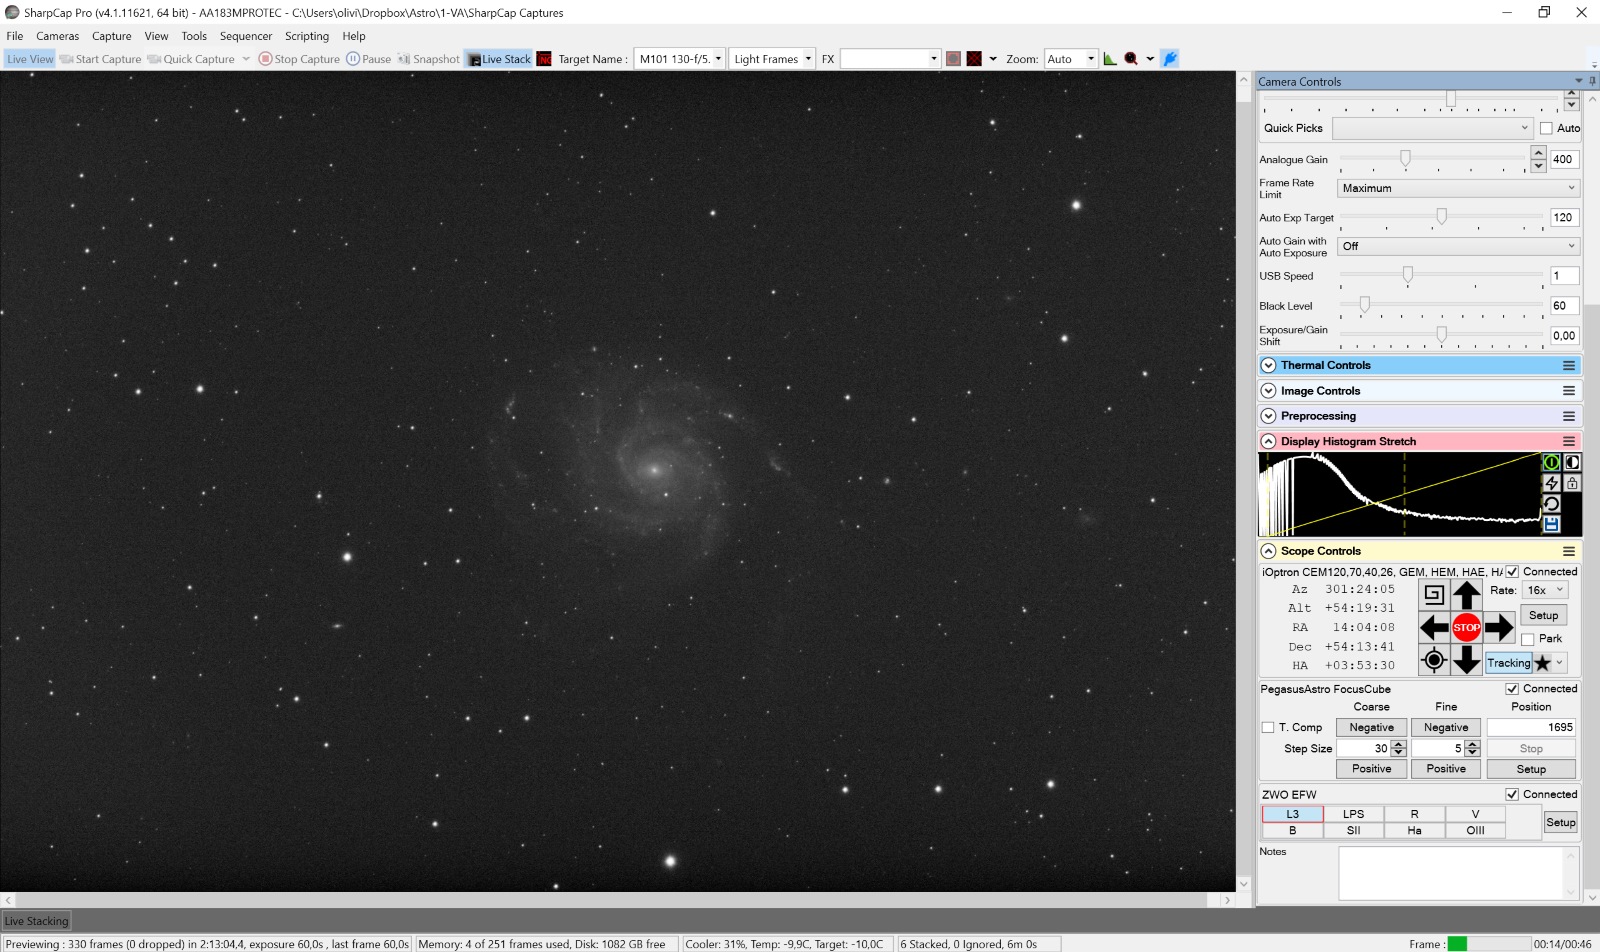Click the focuser Position input field

point(1530,728)
